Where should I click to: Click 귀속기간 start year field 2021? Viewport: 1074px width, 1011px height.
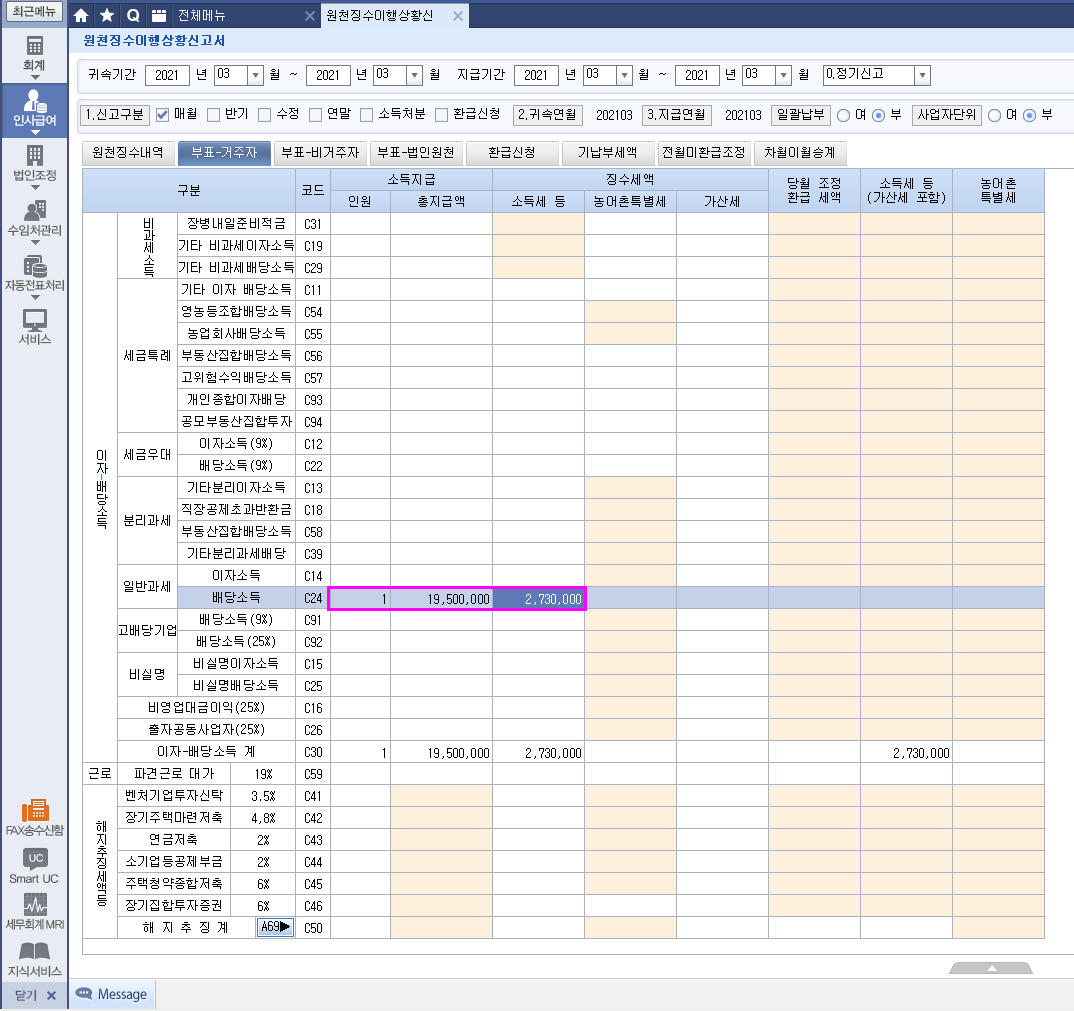pos(167,75)
